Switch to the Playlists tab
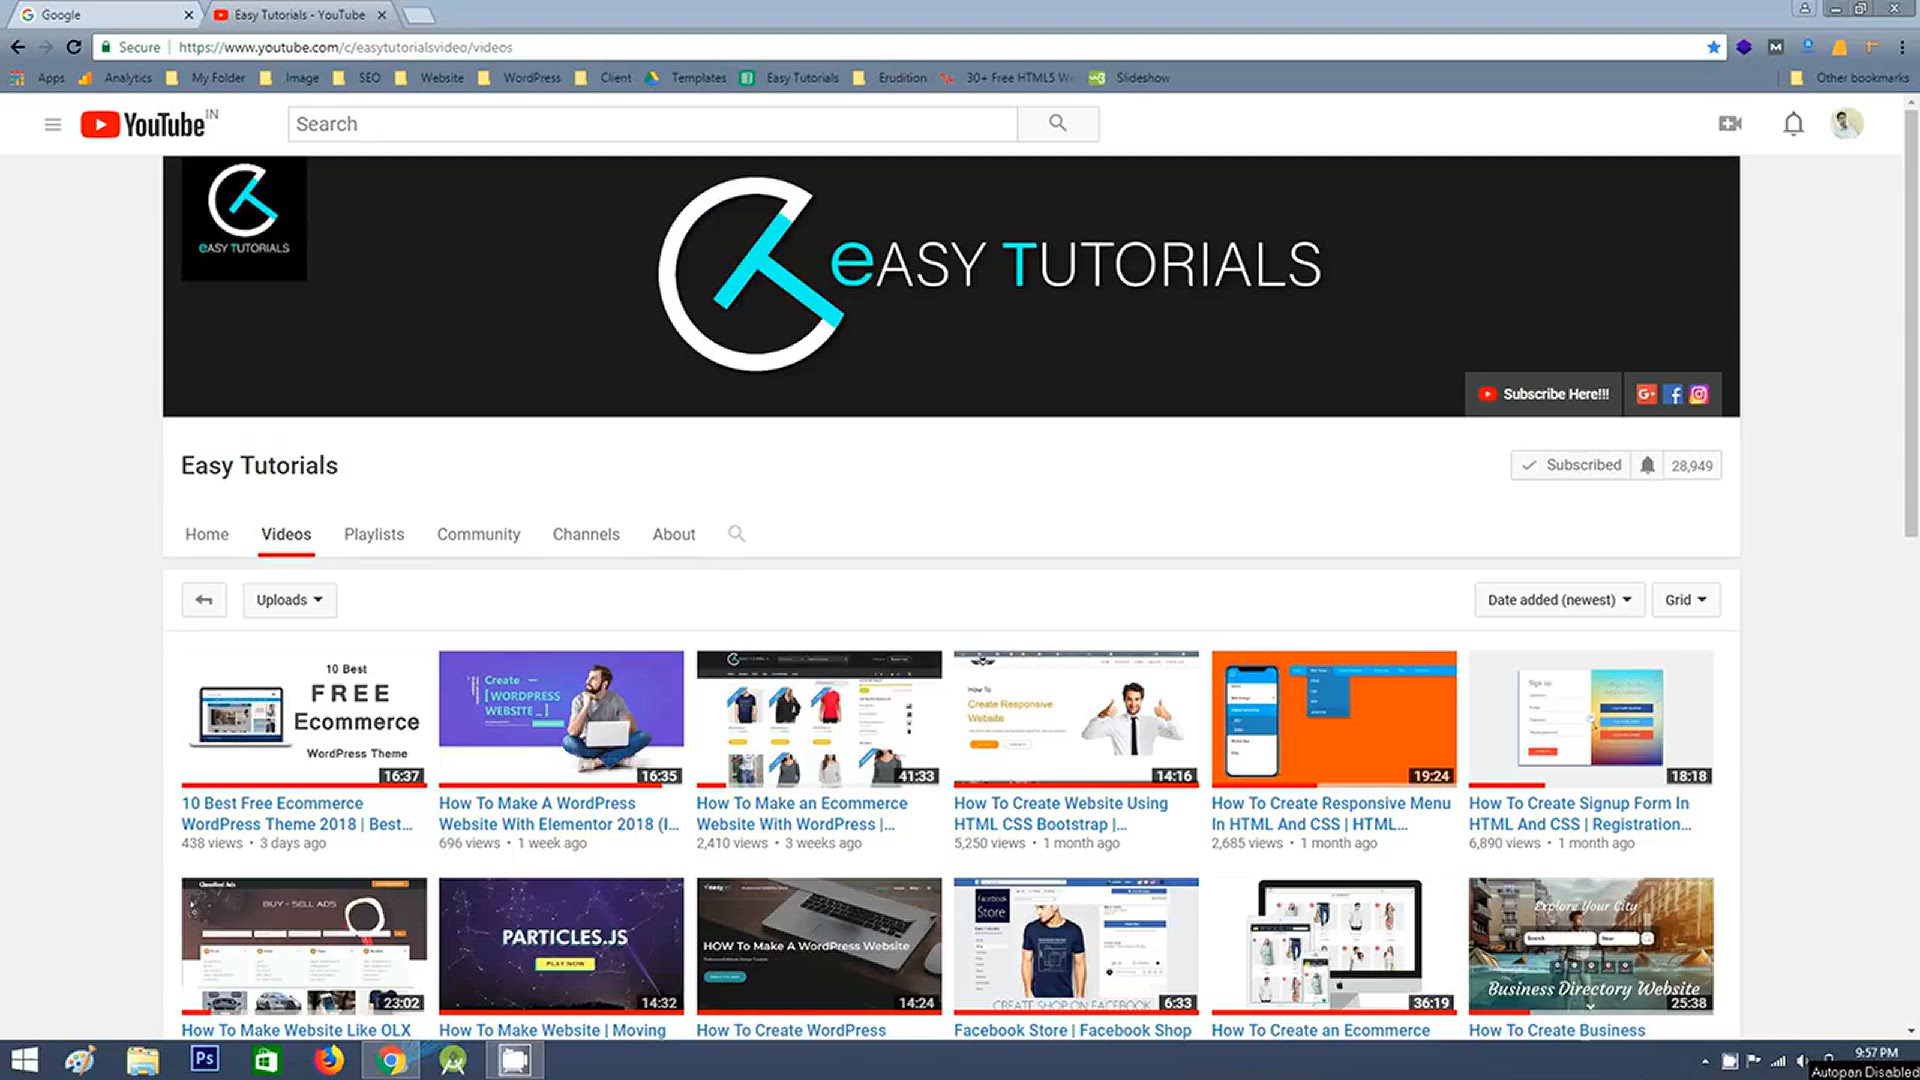Viewport: 1920px width, 1080px height. [x=374, y=534]
